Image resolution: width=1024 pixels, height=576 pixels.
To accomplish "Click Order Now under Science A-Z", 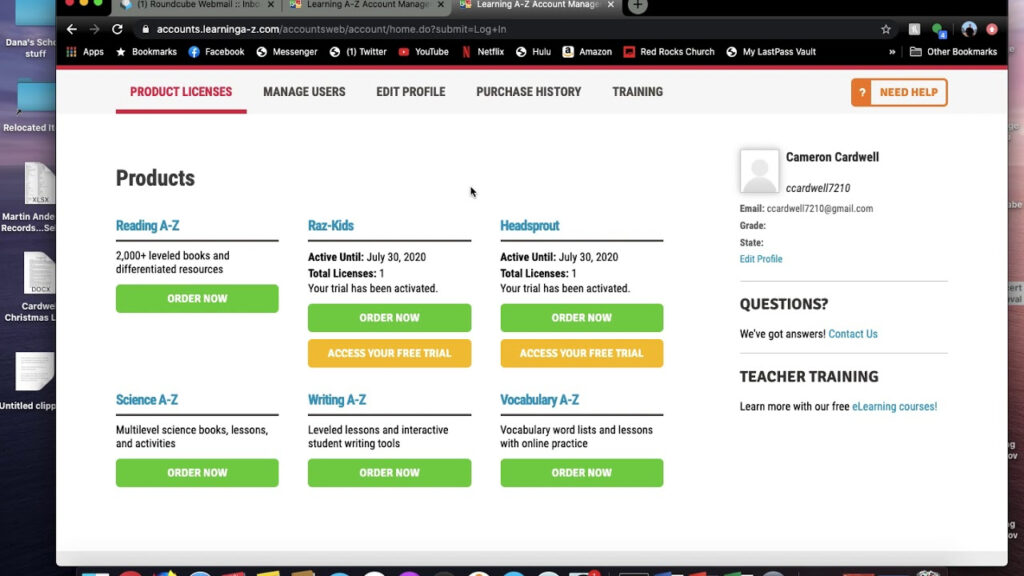I will 197,473.
